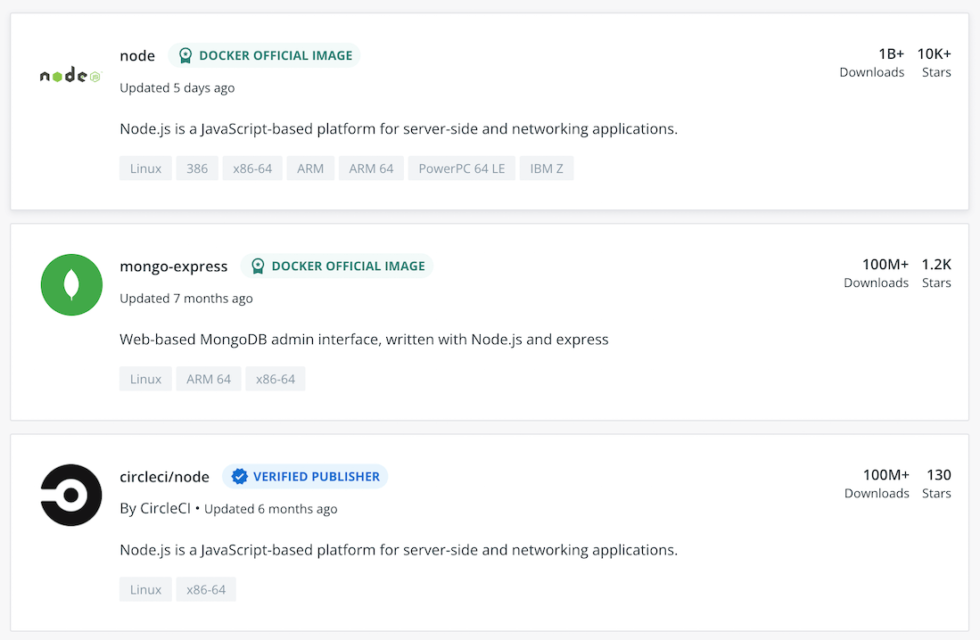Click the Verified Publisher checkmark badge

pos(305,476)
